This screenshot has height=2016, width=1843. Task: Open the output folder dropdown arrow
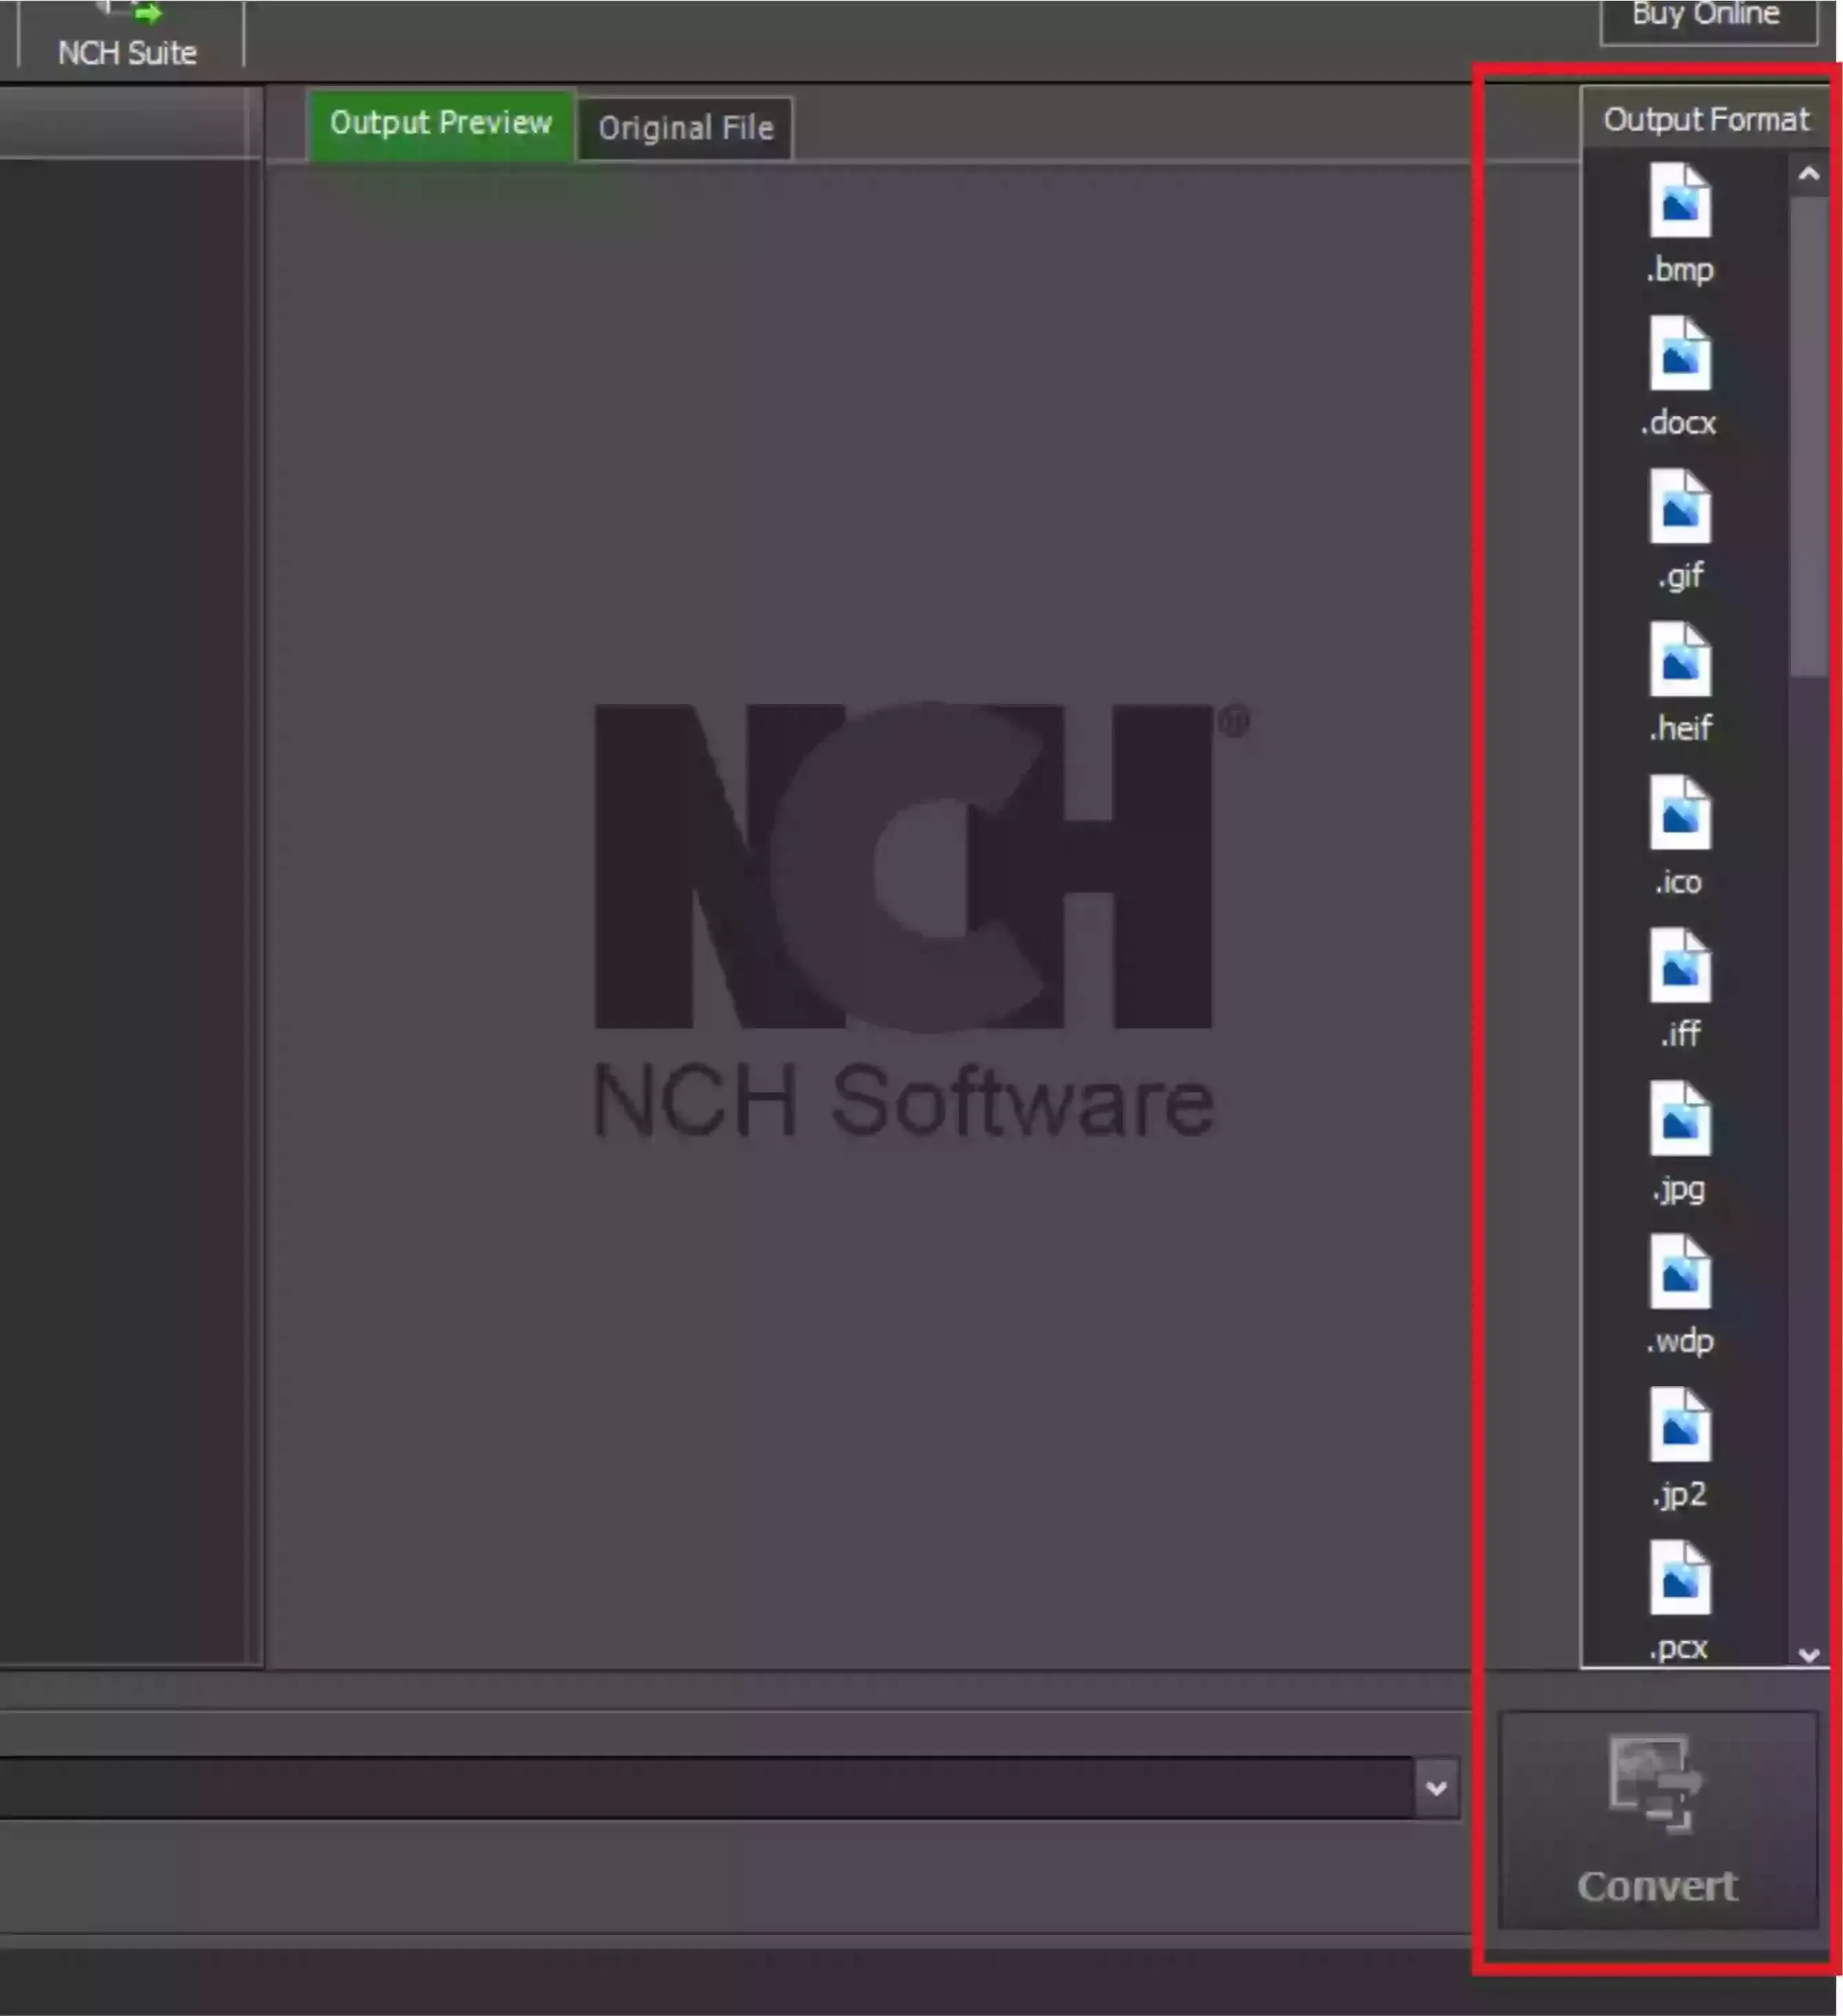pos(1437,1788)
